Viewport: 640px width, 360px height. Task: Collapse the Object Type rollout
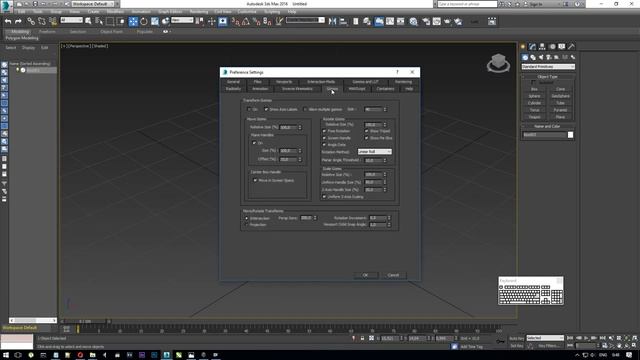(x=548, y=77)
